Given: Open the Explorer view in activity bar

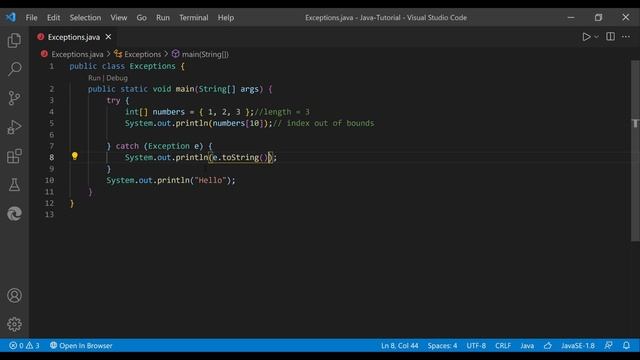Looking at the screenshot, I should pyautogui.click(x=14, y=40).
